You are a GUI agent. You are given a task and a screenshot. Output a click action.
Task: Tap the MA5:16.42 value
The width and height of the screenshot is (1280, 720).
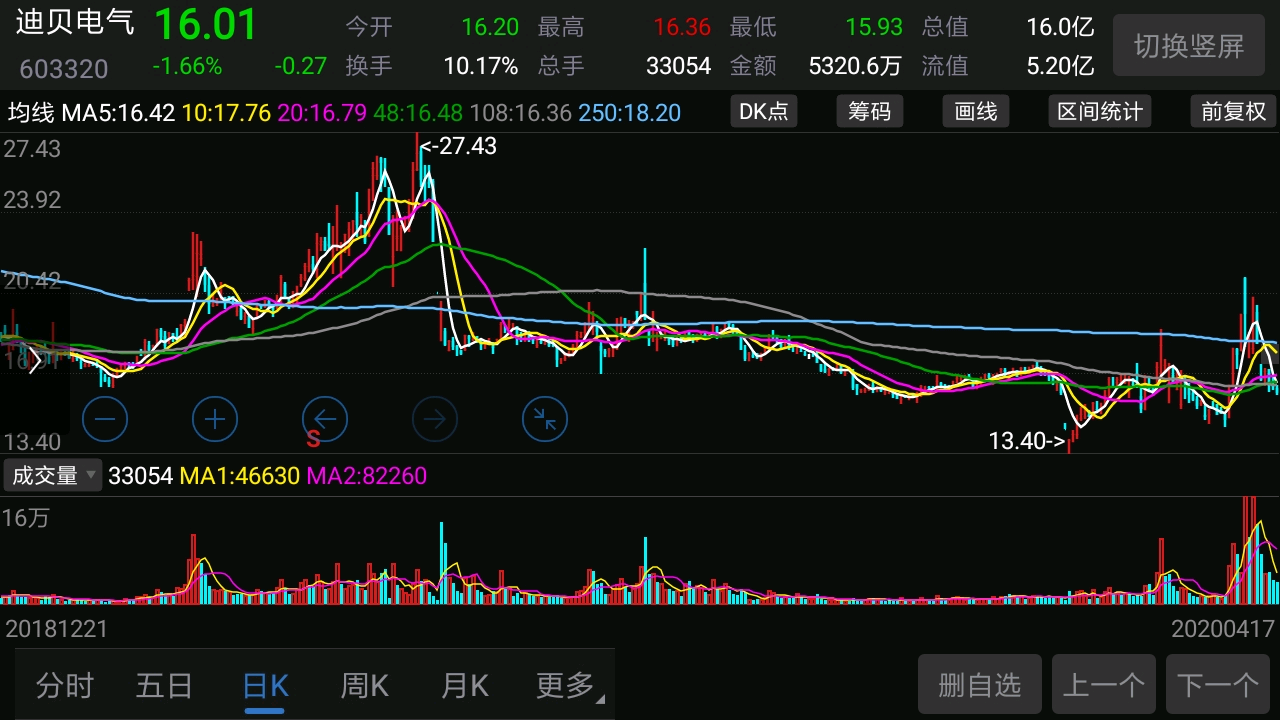(x=118, y=112)
